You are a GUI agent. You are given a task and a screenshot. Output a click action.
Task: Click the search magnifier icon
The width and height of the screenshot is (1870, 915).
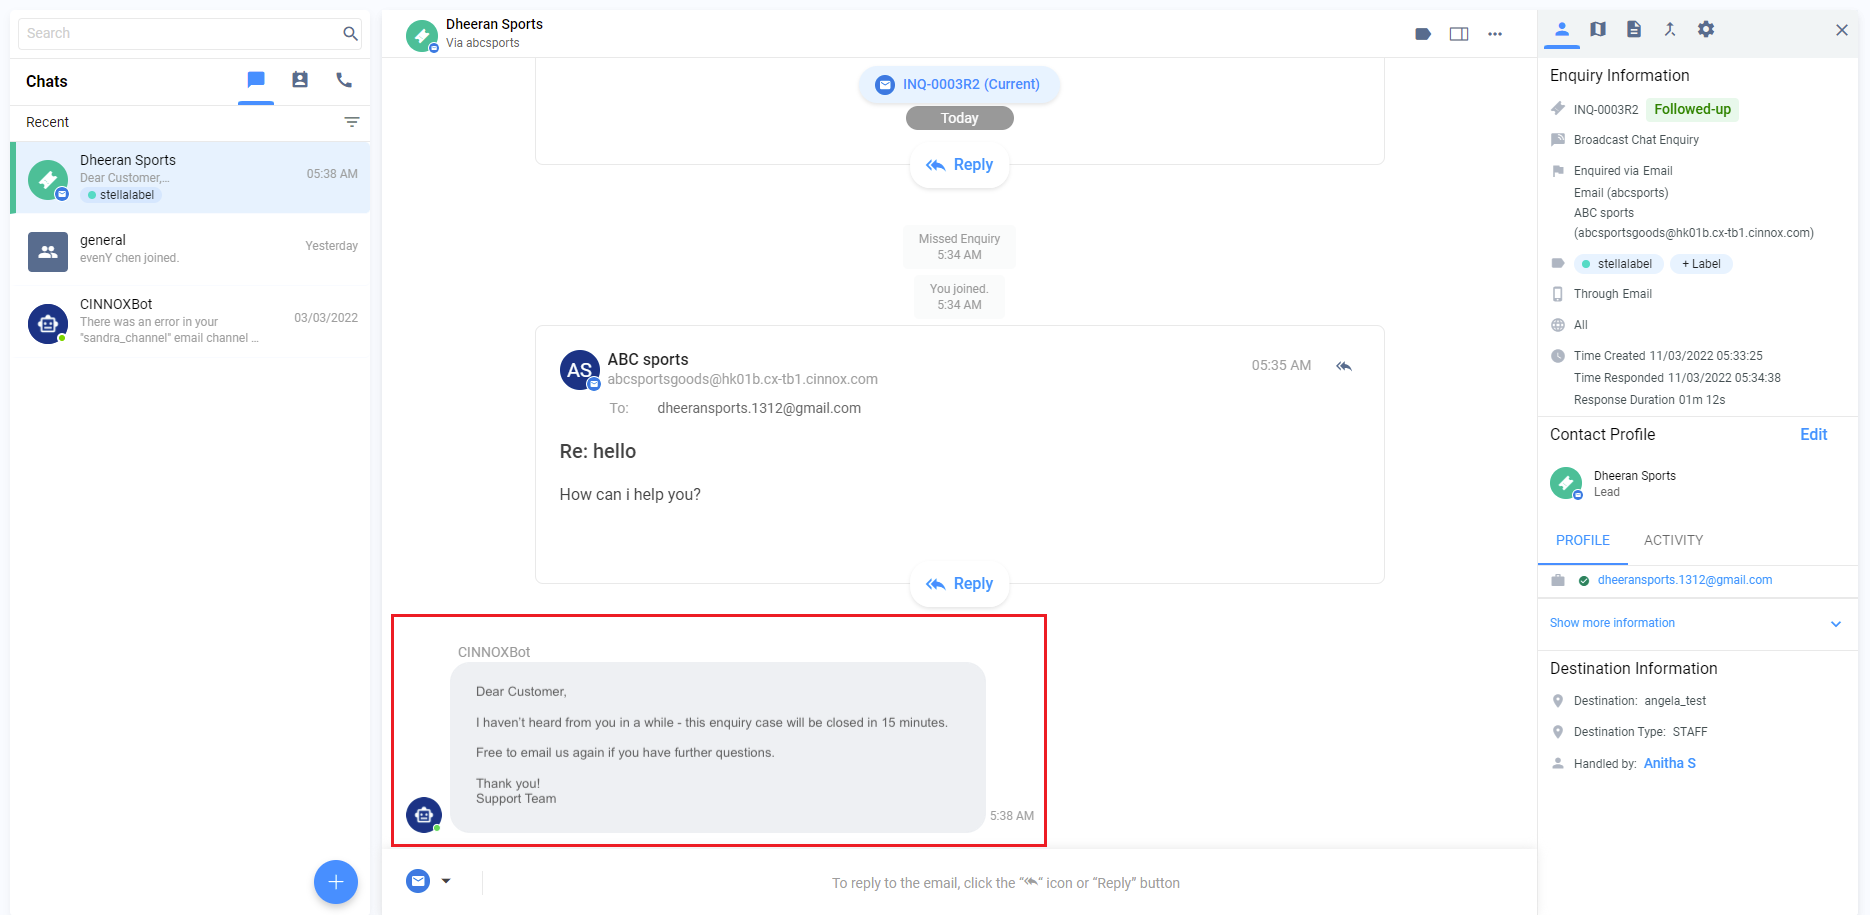click(x=350, y=34)
